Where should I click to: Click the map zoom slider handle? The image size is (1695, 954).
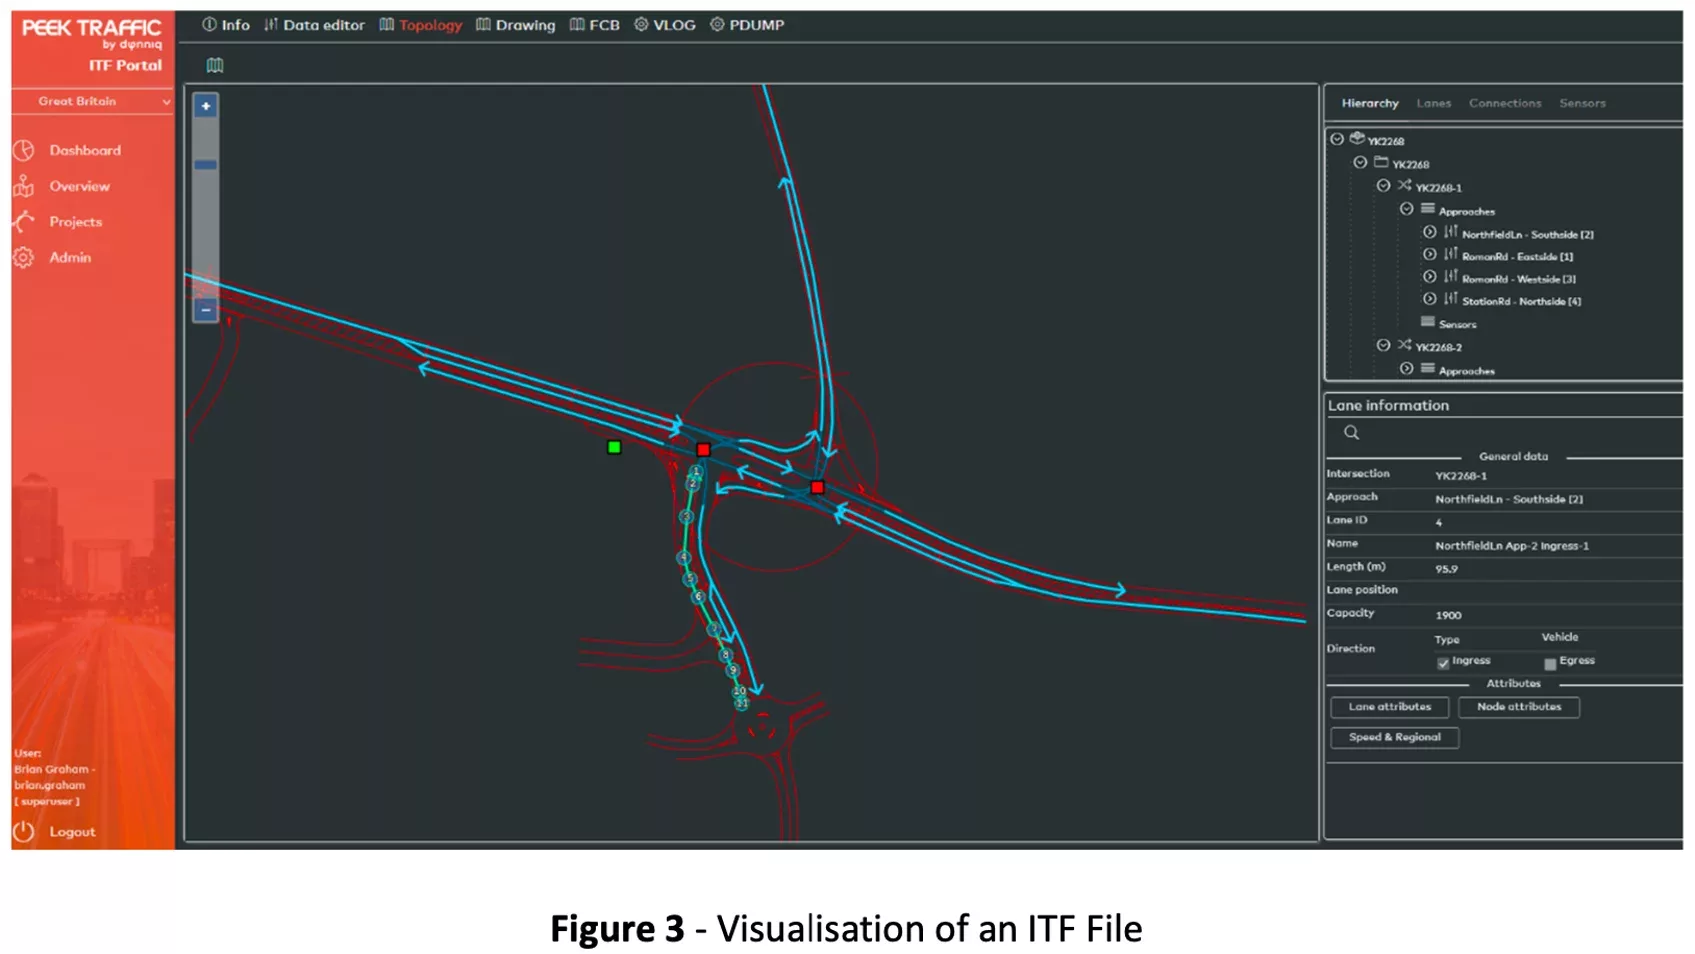[206, 165]
